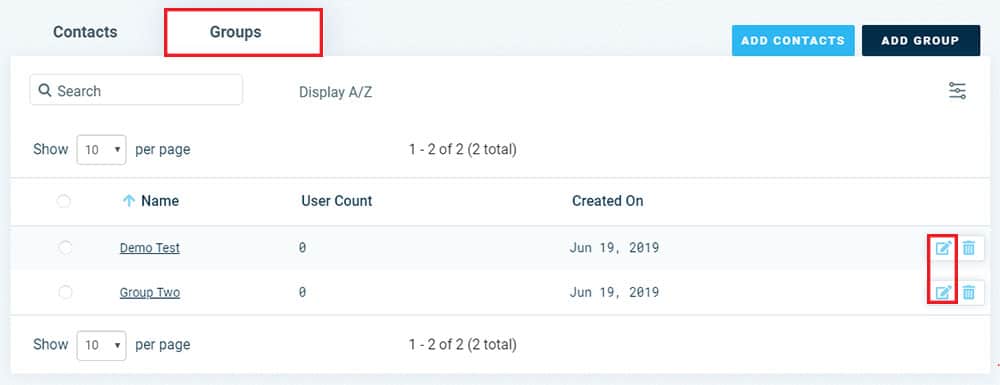Edit the Demo Test group
Image resolution: width=1000 pixels, height=385 pixels.
pyautogui.click(x=943, y=248)
